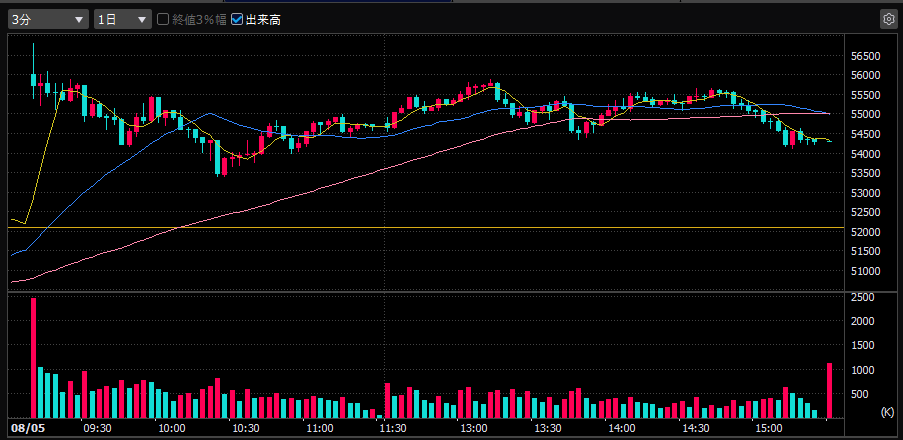The height and width of the screenshot is (440, 903).
Task: Click the 14:30 time axis label
Action: (x=696, y=429)
